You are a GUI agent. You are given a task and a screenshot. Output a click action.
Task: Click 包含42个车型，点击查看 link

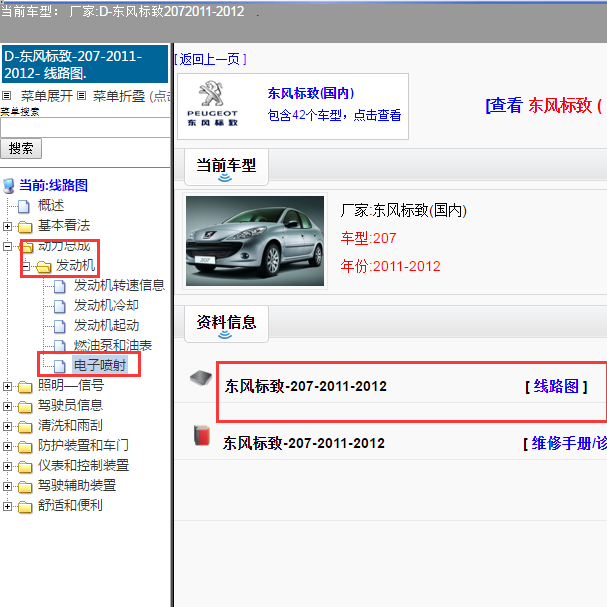pyautogui.click(x=334, y=115)
